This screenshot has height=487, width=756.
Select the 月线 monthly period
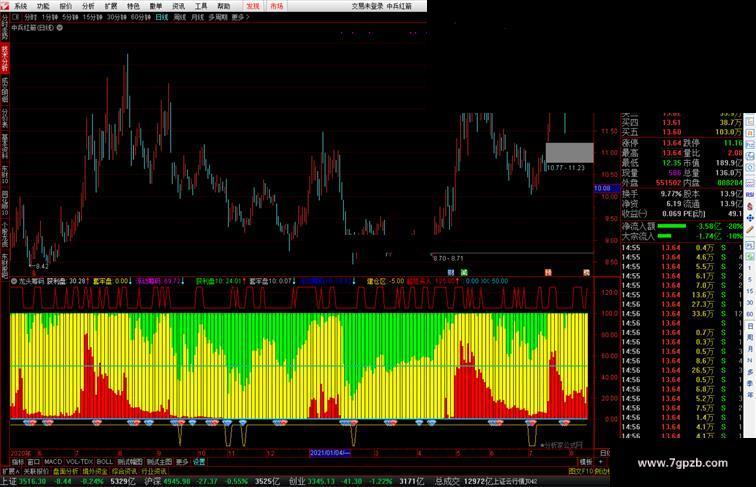point(197,17)
